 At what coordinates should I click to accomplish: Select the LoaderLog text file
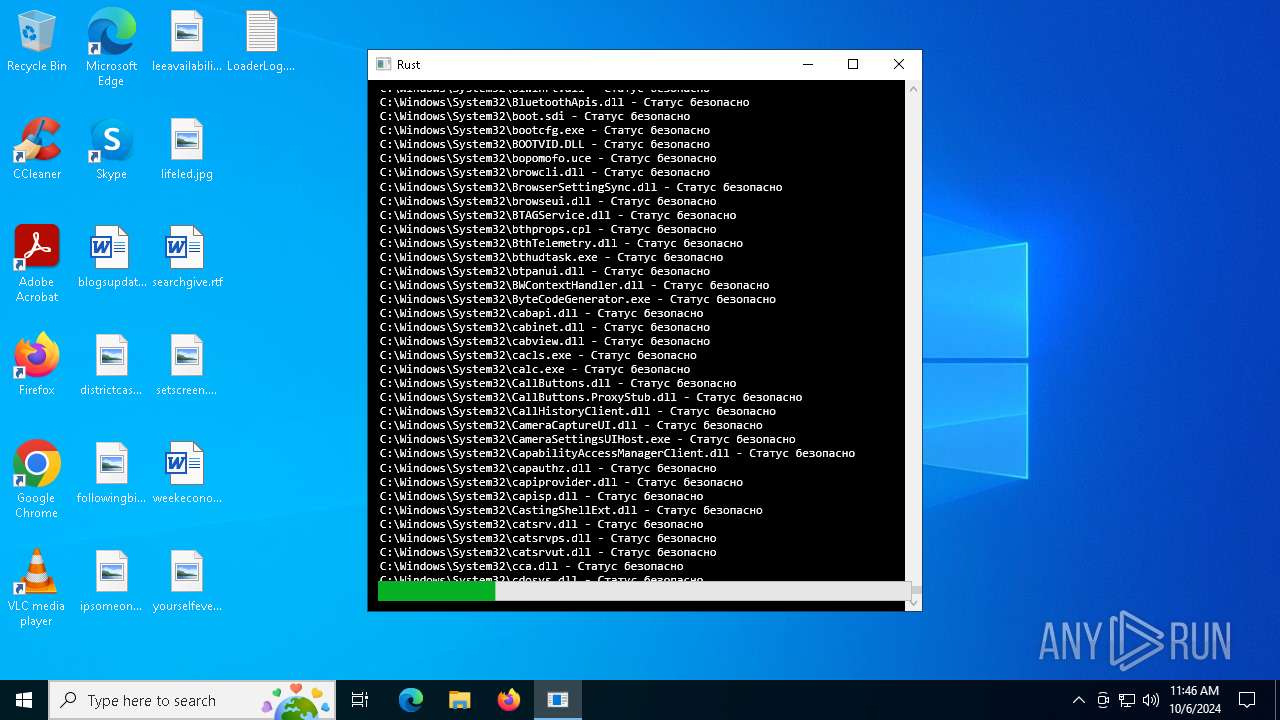pyautogui.click(x=261, y=42)
